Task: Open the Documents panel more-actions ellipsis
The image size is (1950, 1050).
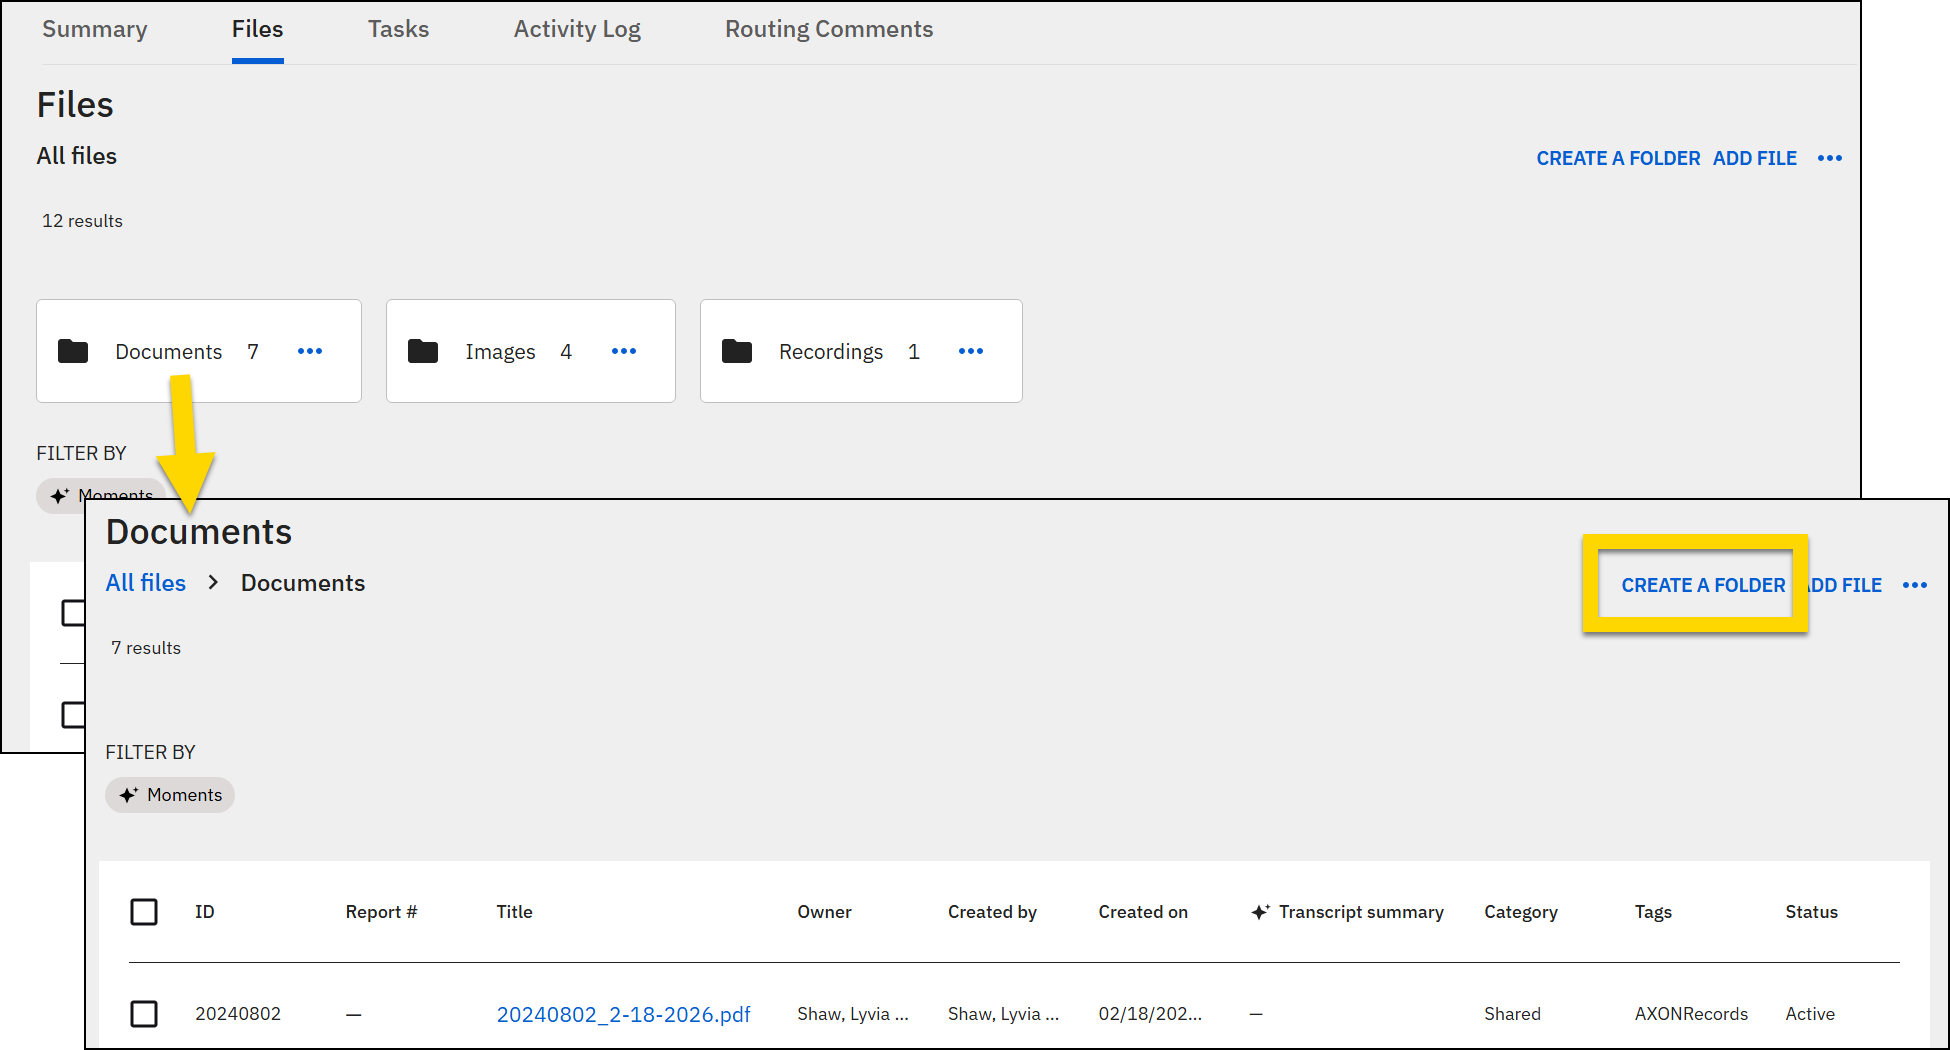Action: 1914,585
